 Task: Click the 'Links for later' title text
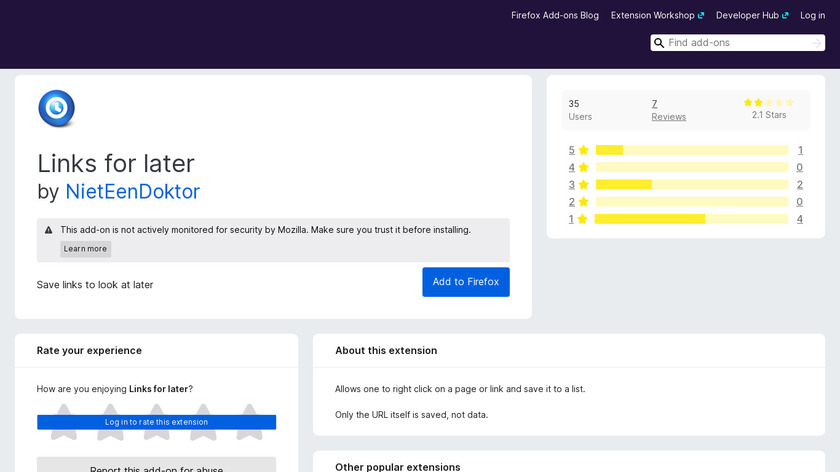[x=116, y=163]
